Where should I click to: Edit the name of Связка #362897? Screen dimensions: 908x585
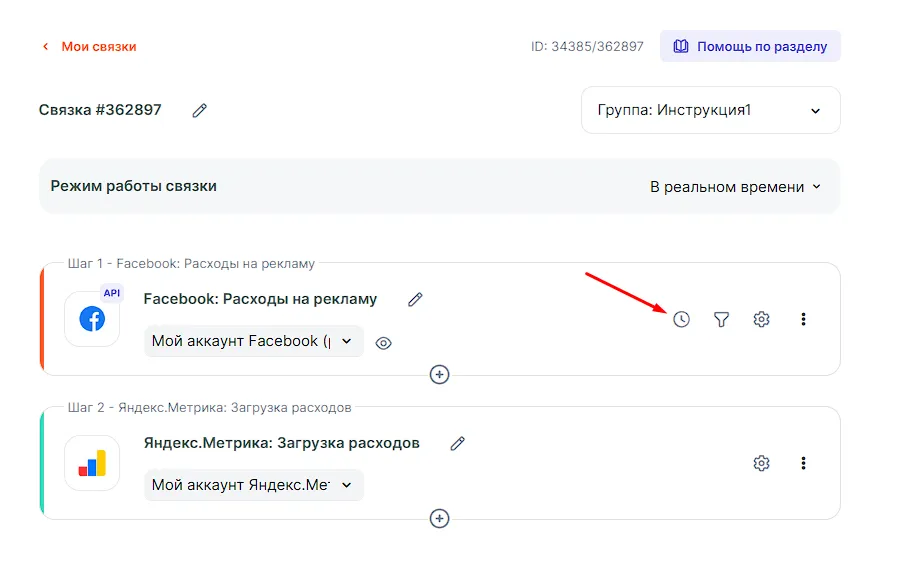[200, 110]
